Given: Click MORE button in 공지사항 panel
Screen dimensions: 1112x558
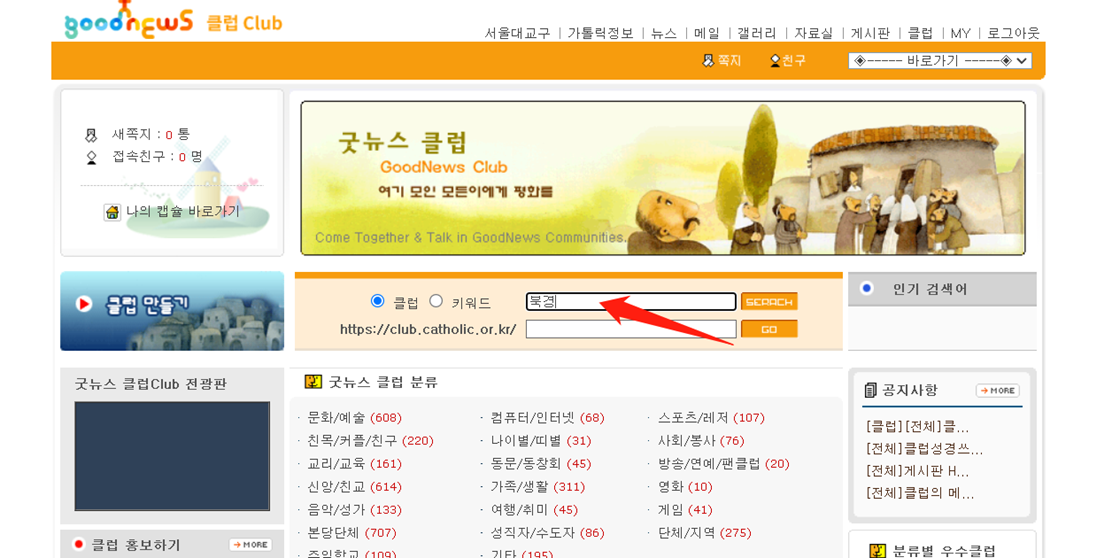Looking at the screenshot, I should [x=998, y=391].
